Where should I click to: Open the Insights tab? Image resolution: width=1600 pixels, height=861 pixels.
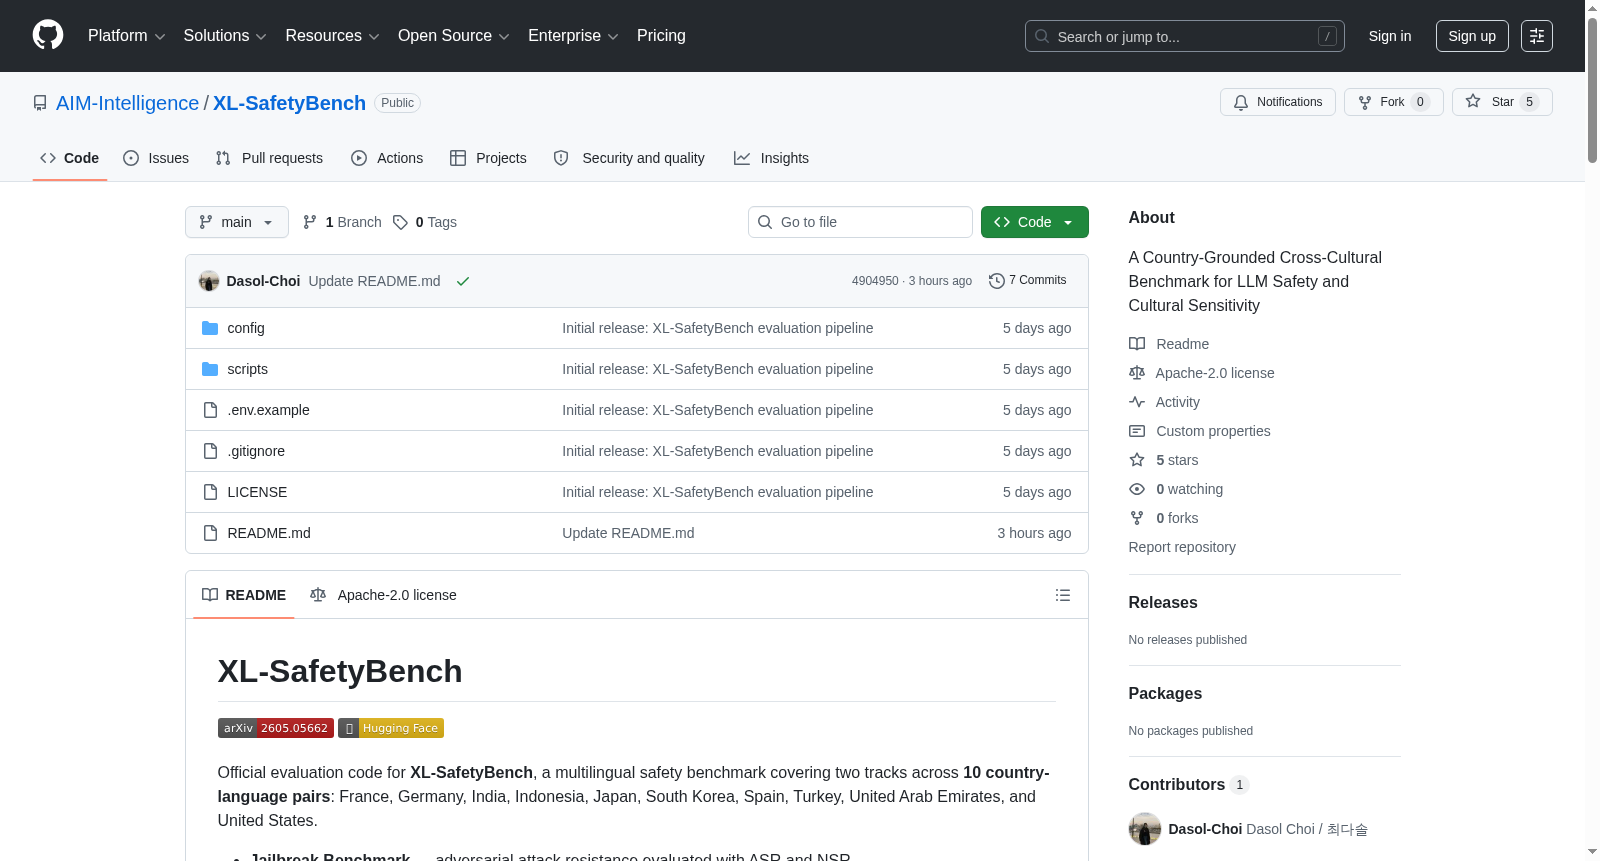click(771, 158)
